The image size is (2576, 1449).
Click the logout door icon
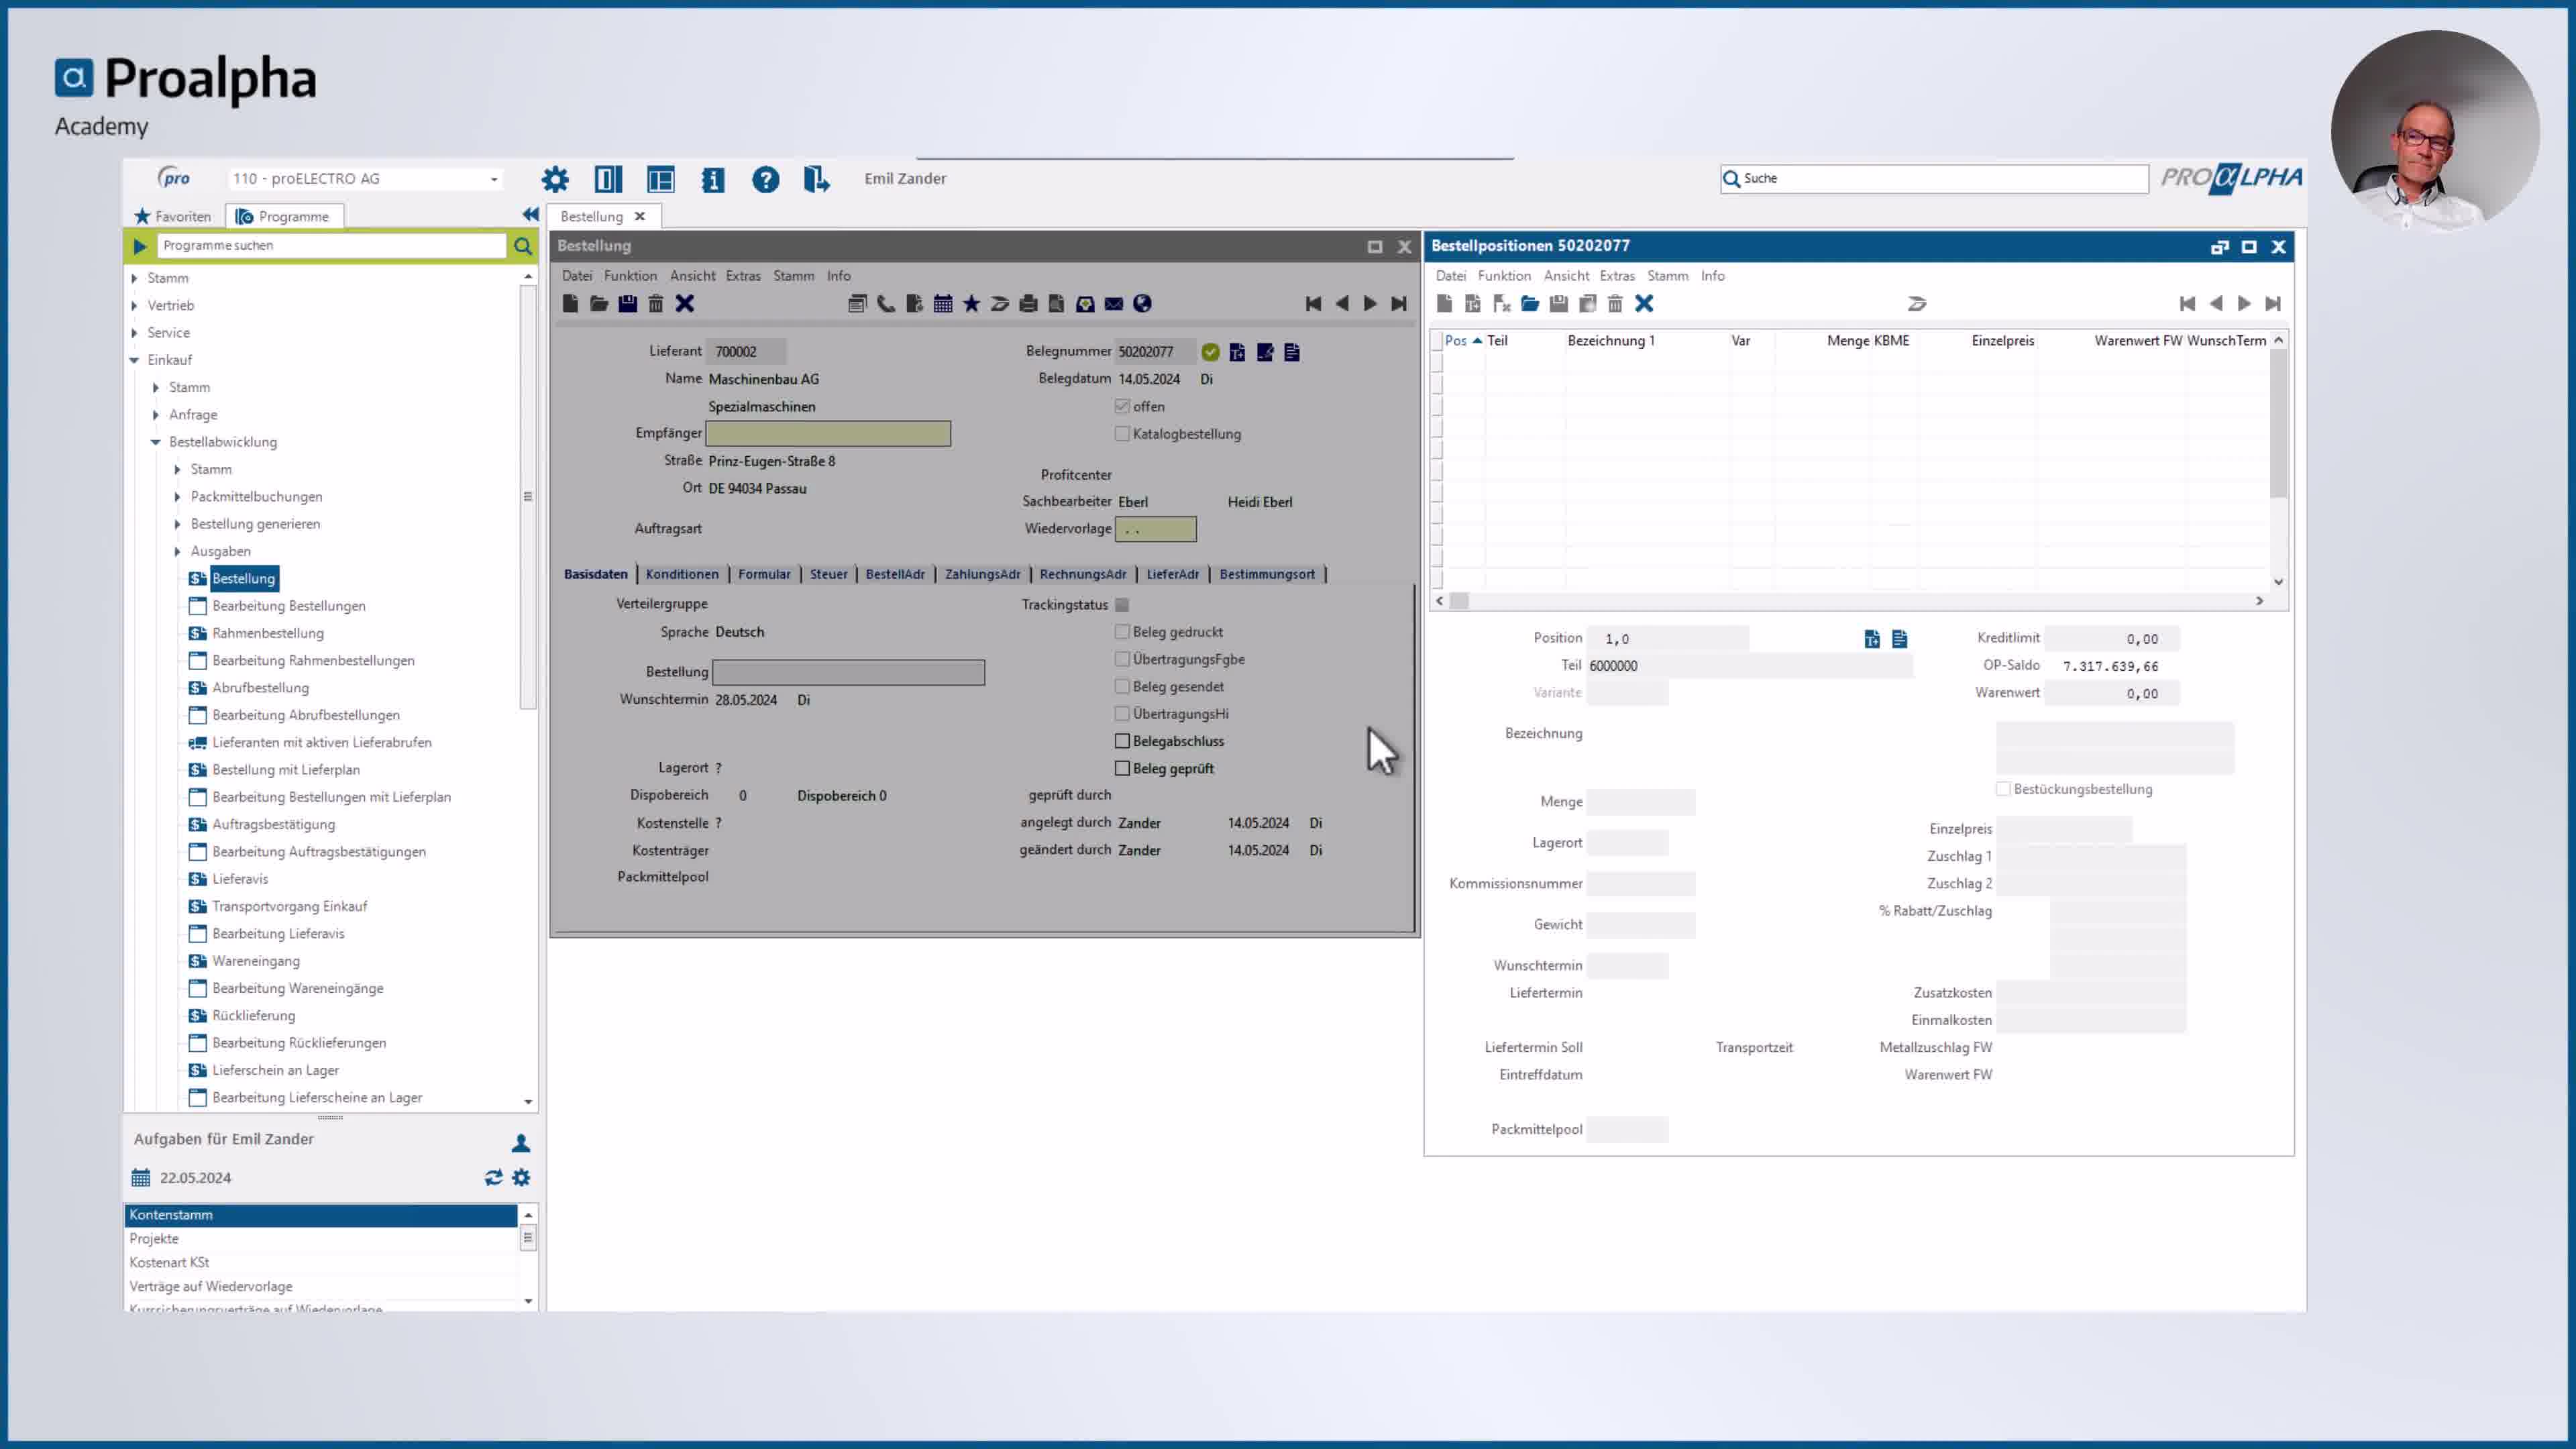pos(816,179)
